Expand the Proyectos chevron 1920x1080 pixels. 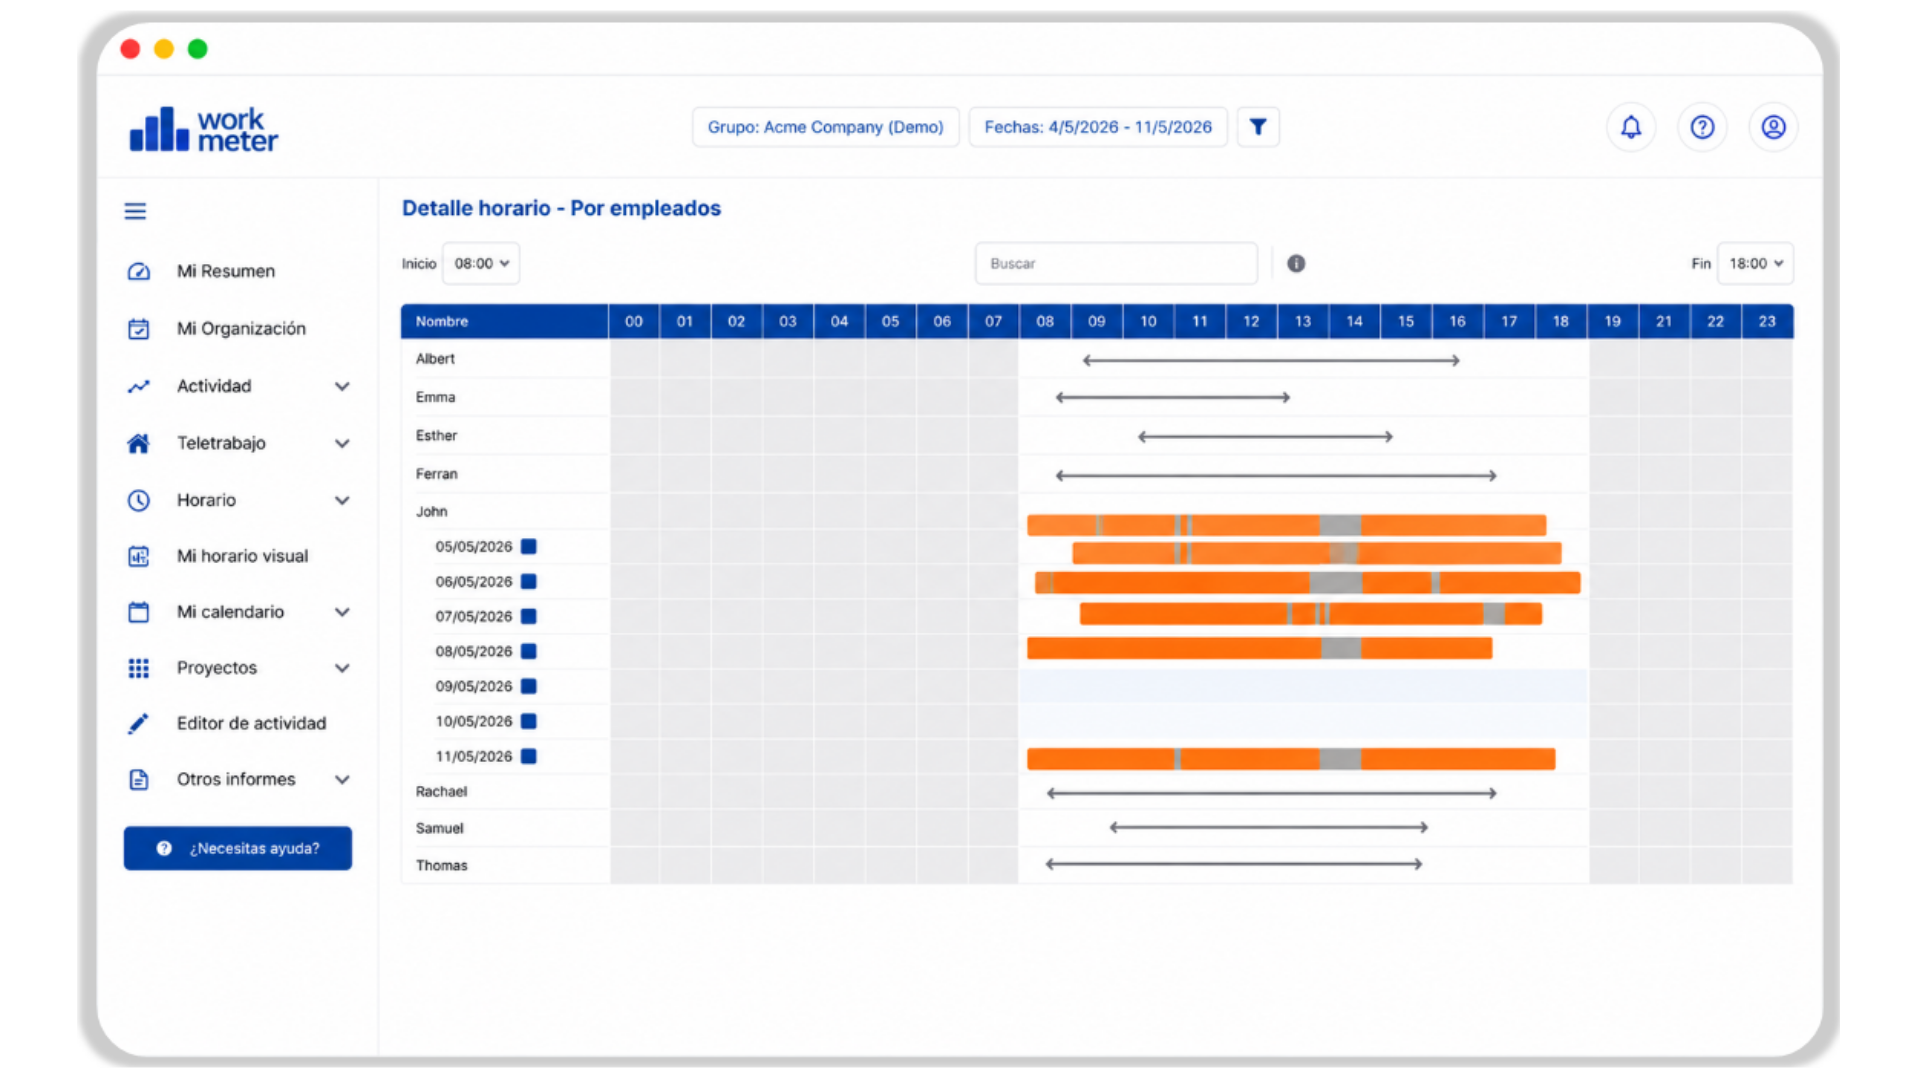pyautogui.click(x=342, y=668)
